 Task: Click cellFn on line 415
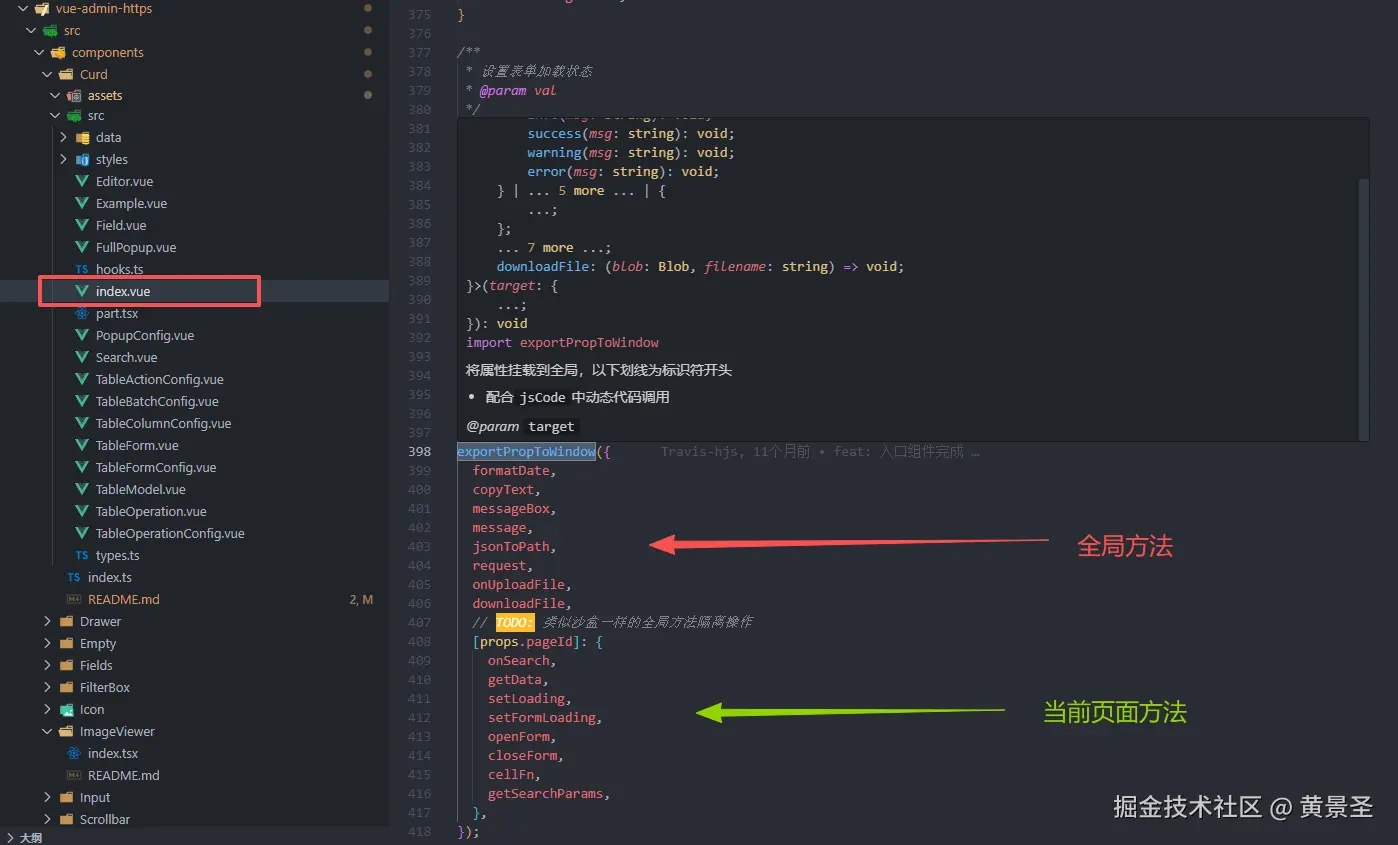[511, 775]
